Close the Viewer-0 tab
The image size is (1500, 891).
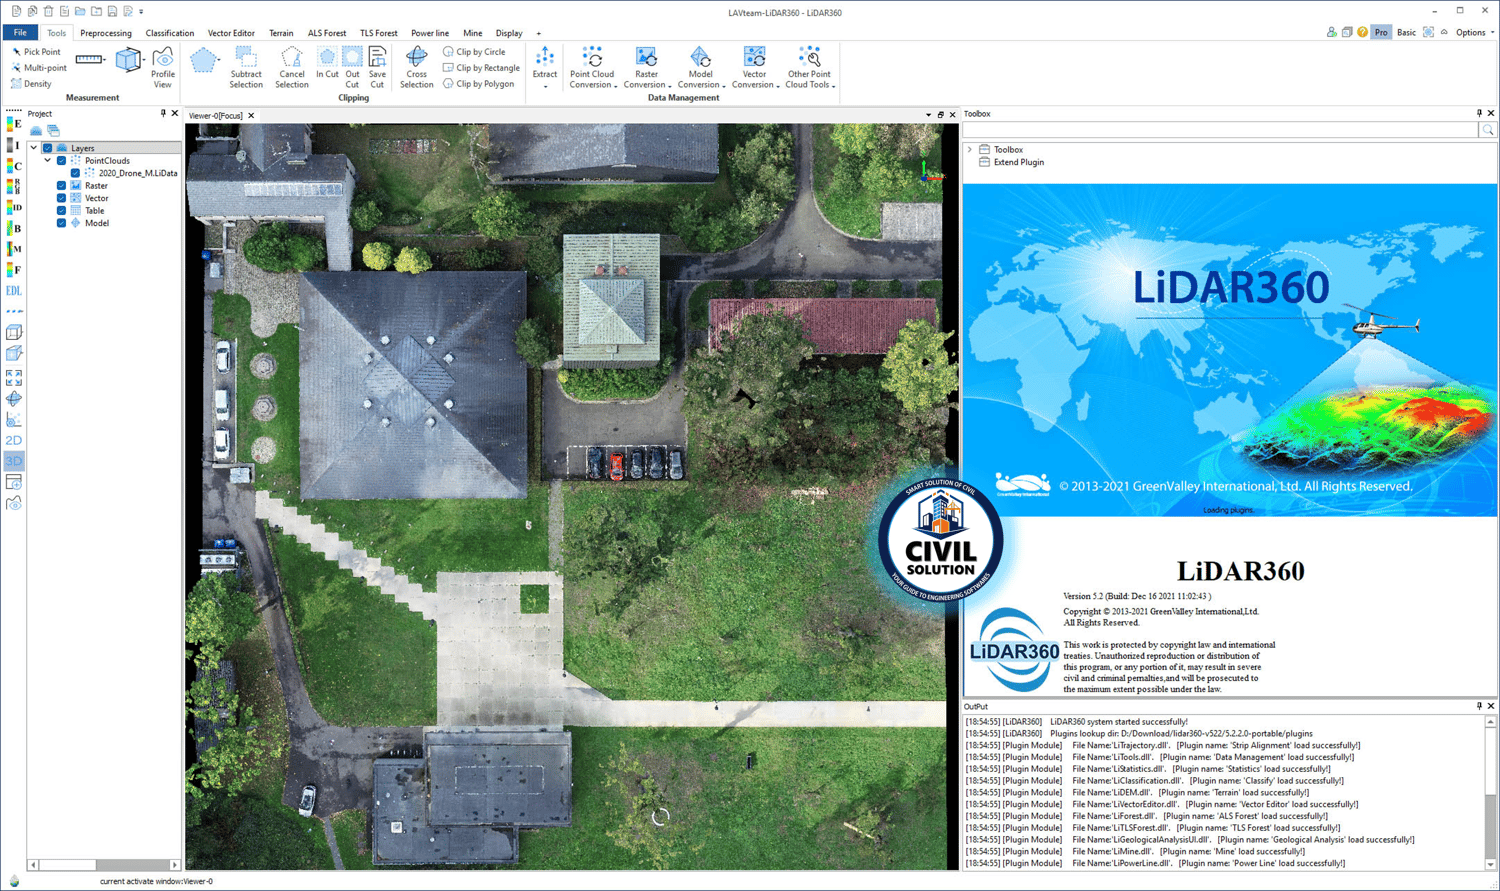pyautogui.click(x=251, y=116)
